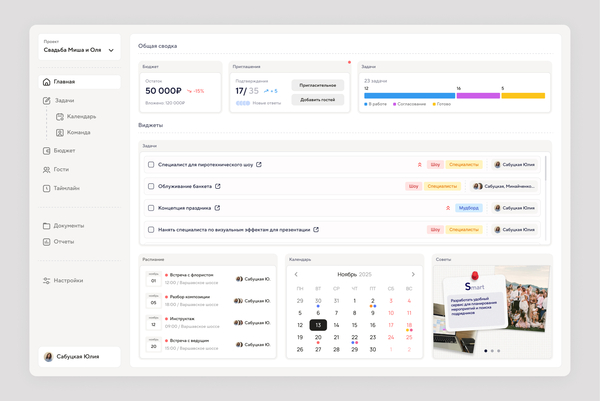Open Таймлайн clock icon in sidebar
Image resolution: width=600 pixels, height=401 pixels.
46,188
